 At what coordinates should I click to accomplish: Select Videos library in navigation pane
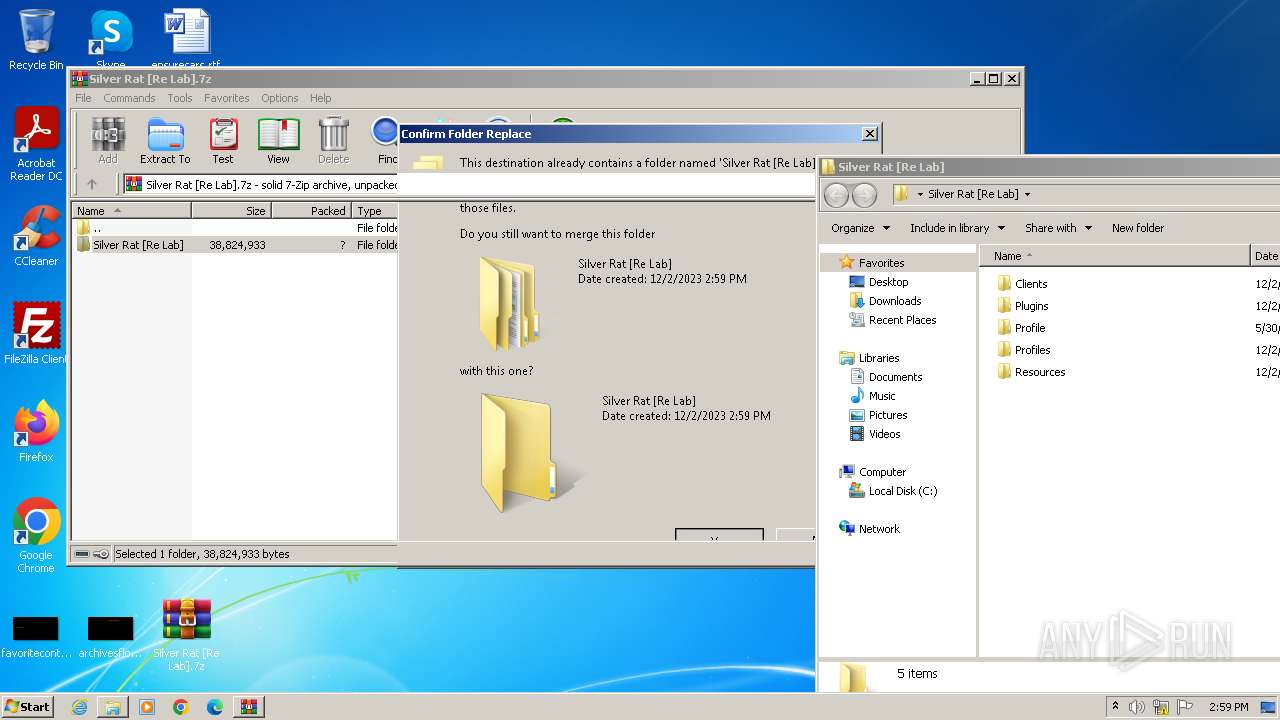pyautogui.click(x=884, y=434)
